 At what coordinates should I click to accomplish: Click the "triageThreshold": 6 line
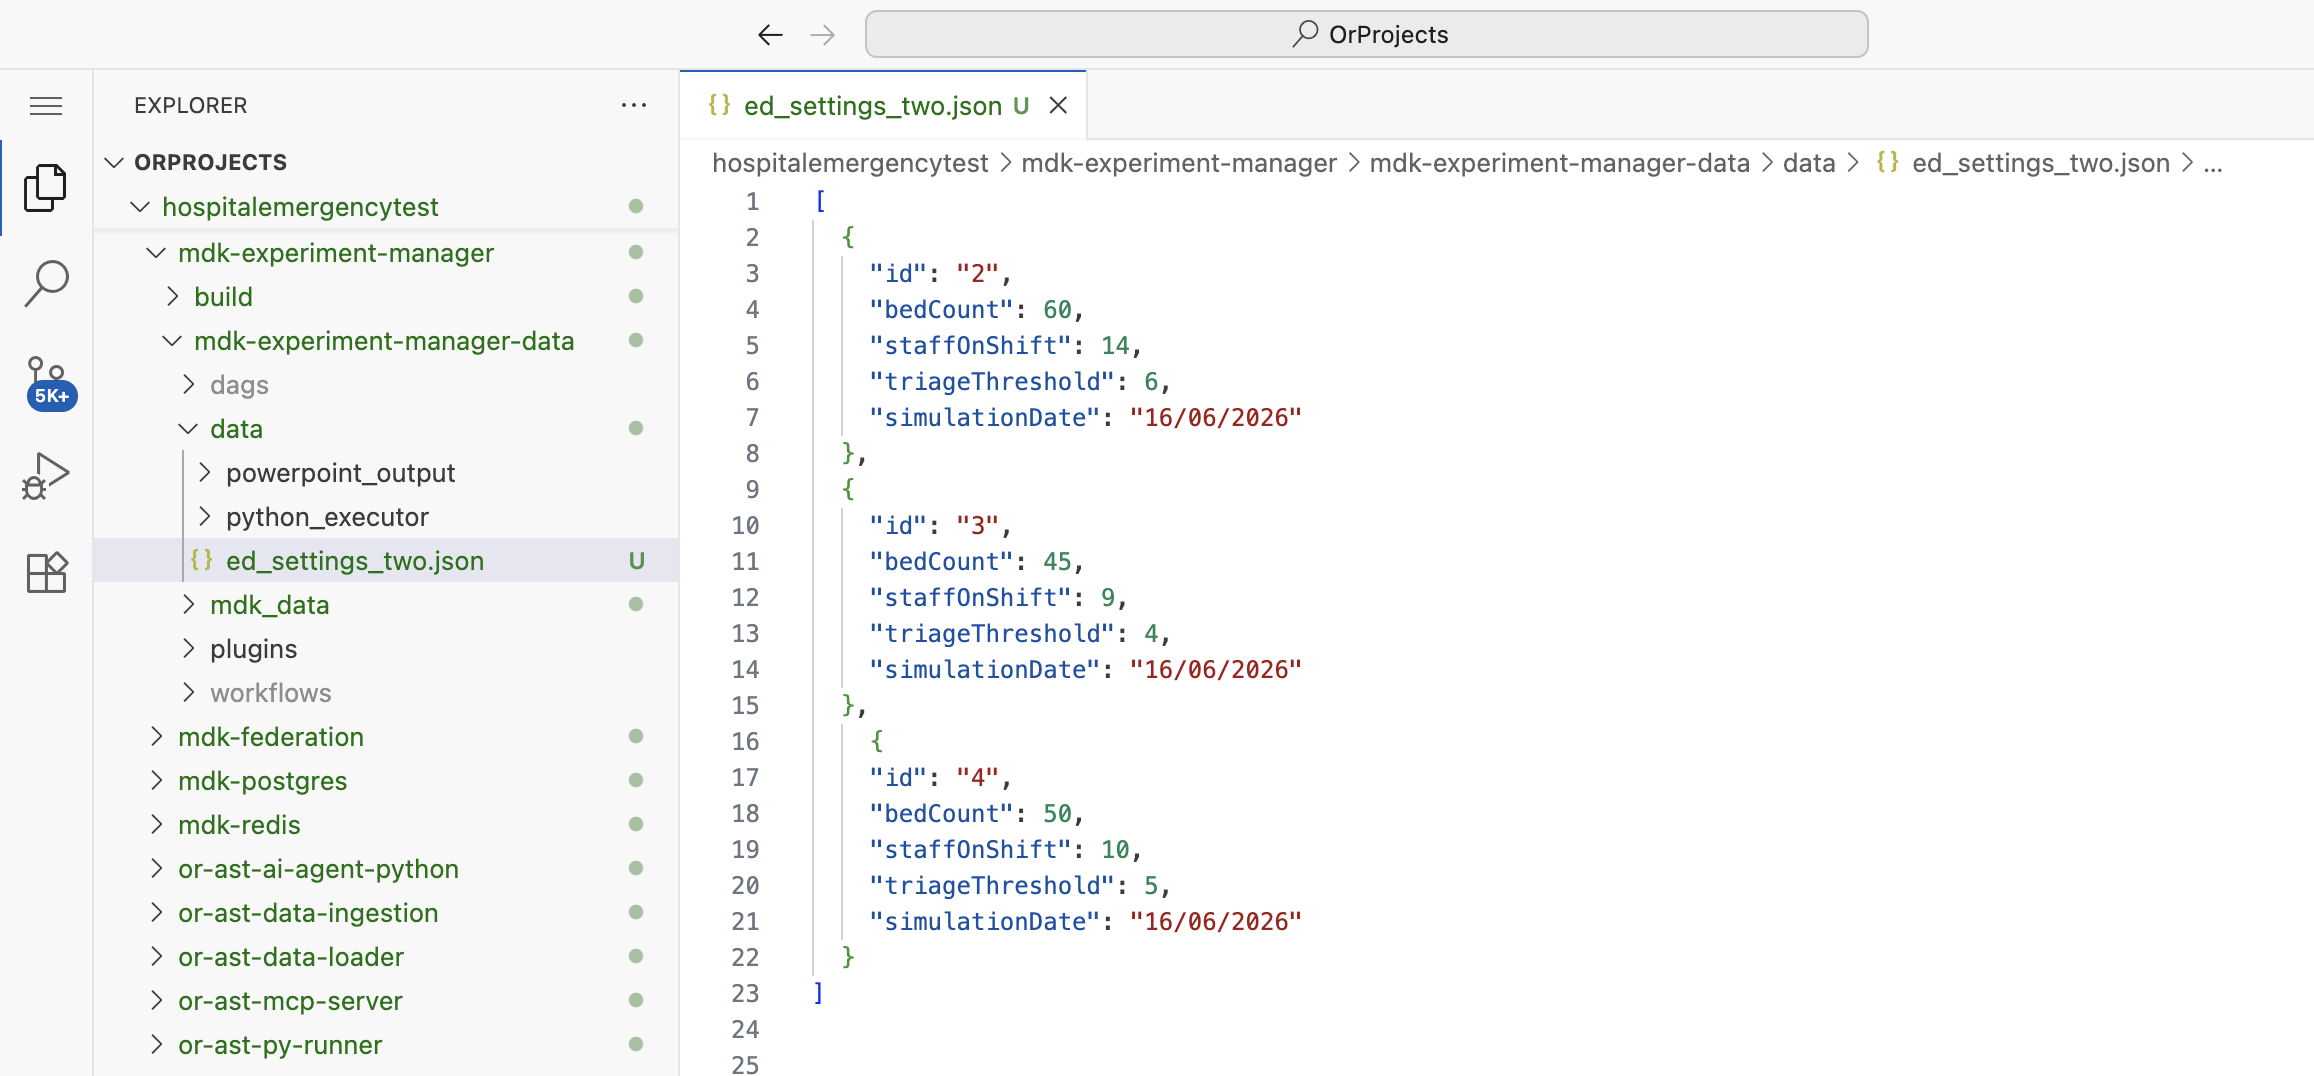[x=1019, y=381]
